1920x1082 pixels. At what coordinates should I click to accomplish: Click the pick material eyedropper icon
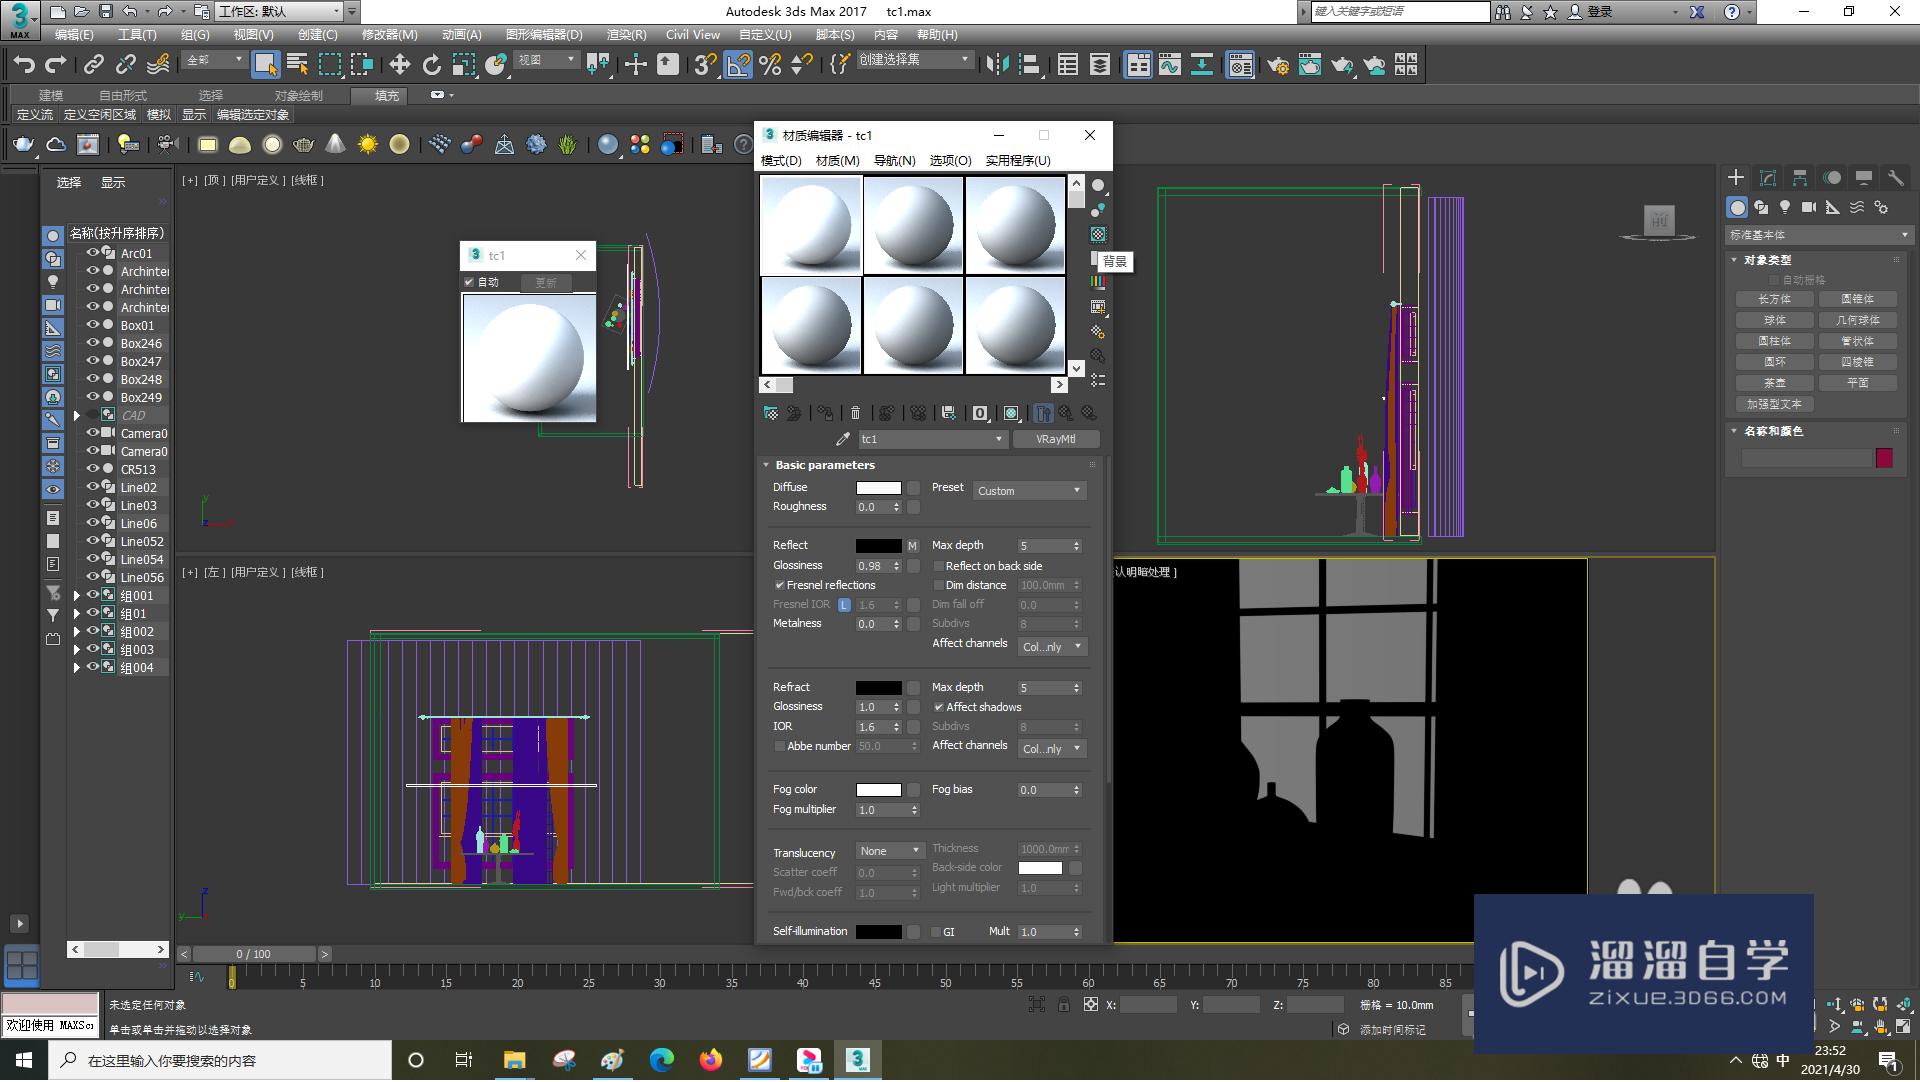[x=842, y=439]
